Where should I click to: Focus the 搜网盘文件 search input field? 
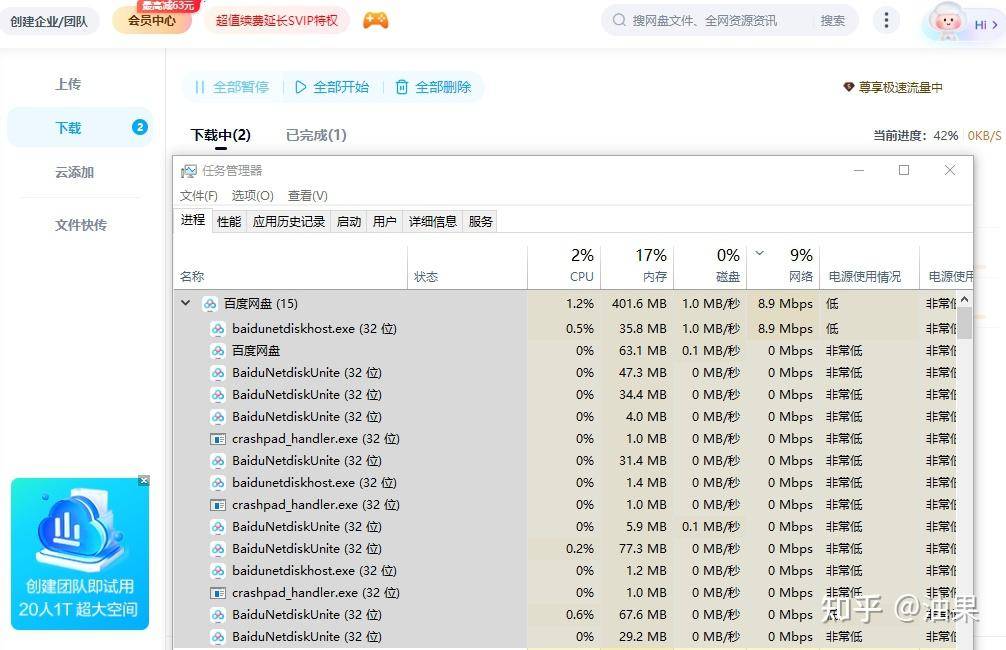pos(704,21)
